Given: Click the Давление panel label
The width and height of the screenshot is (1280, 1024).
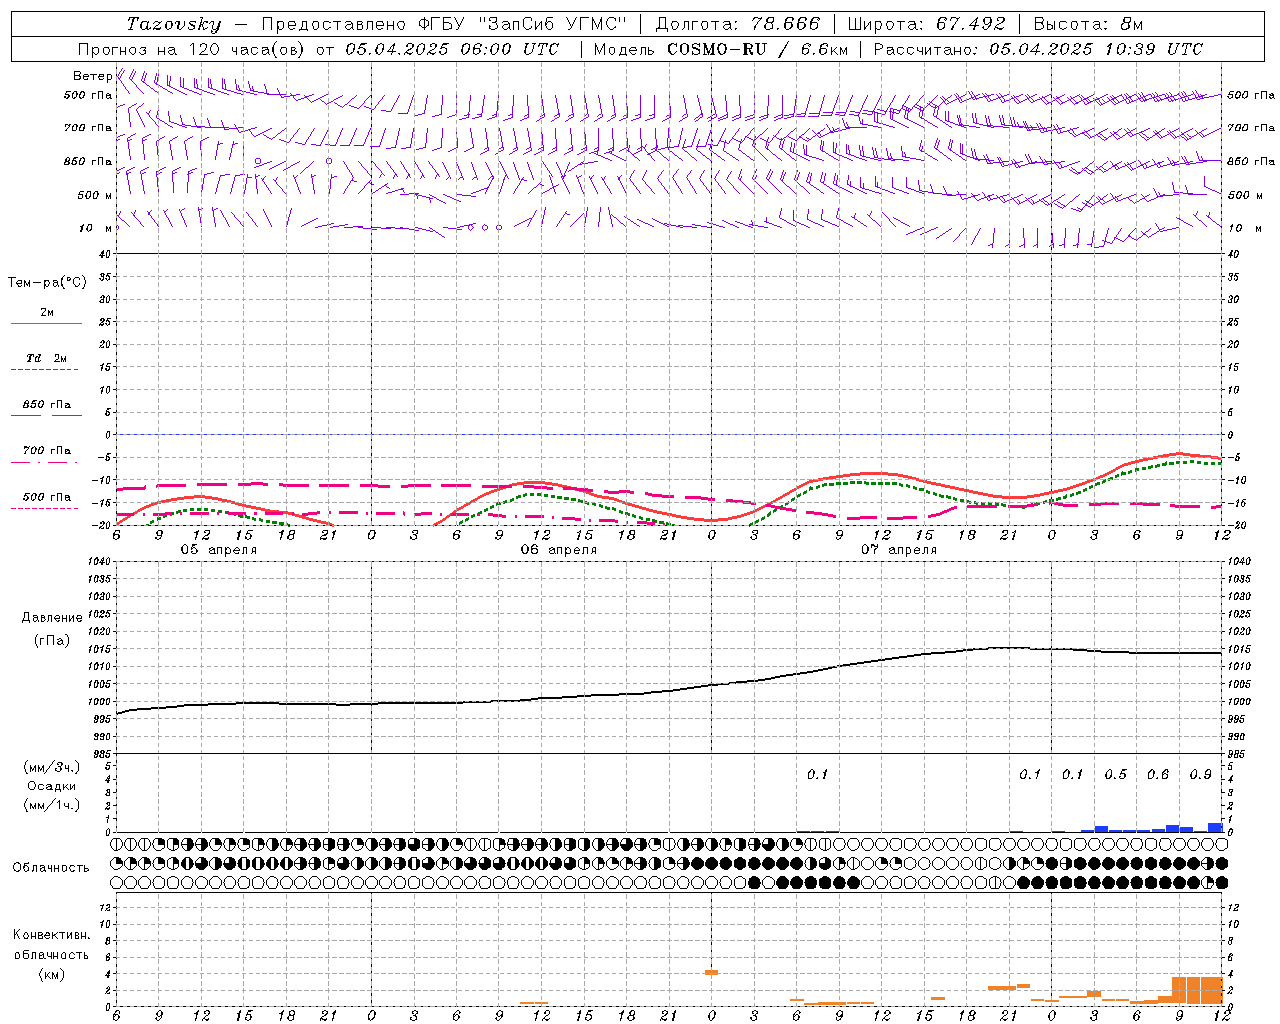Looking at the screenshot, I should pos(52,618).
